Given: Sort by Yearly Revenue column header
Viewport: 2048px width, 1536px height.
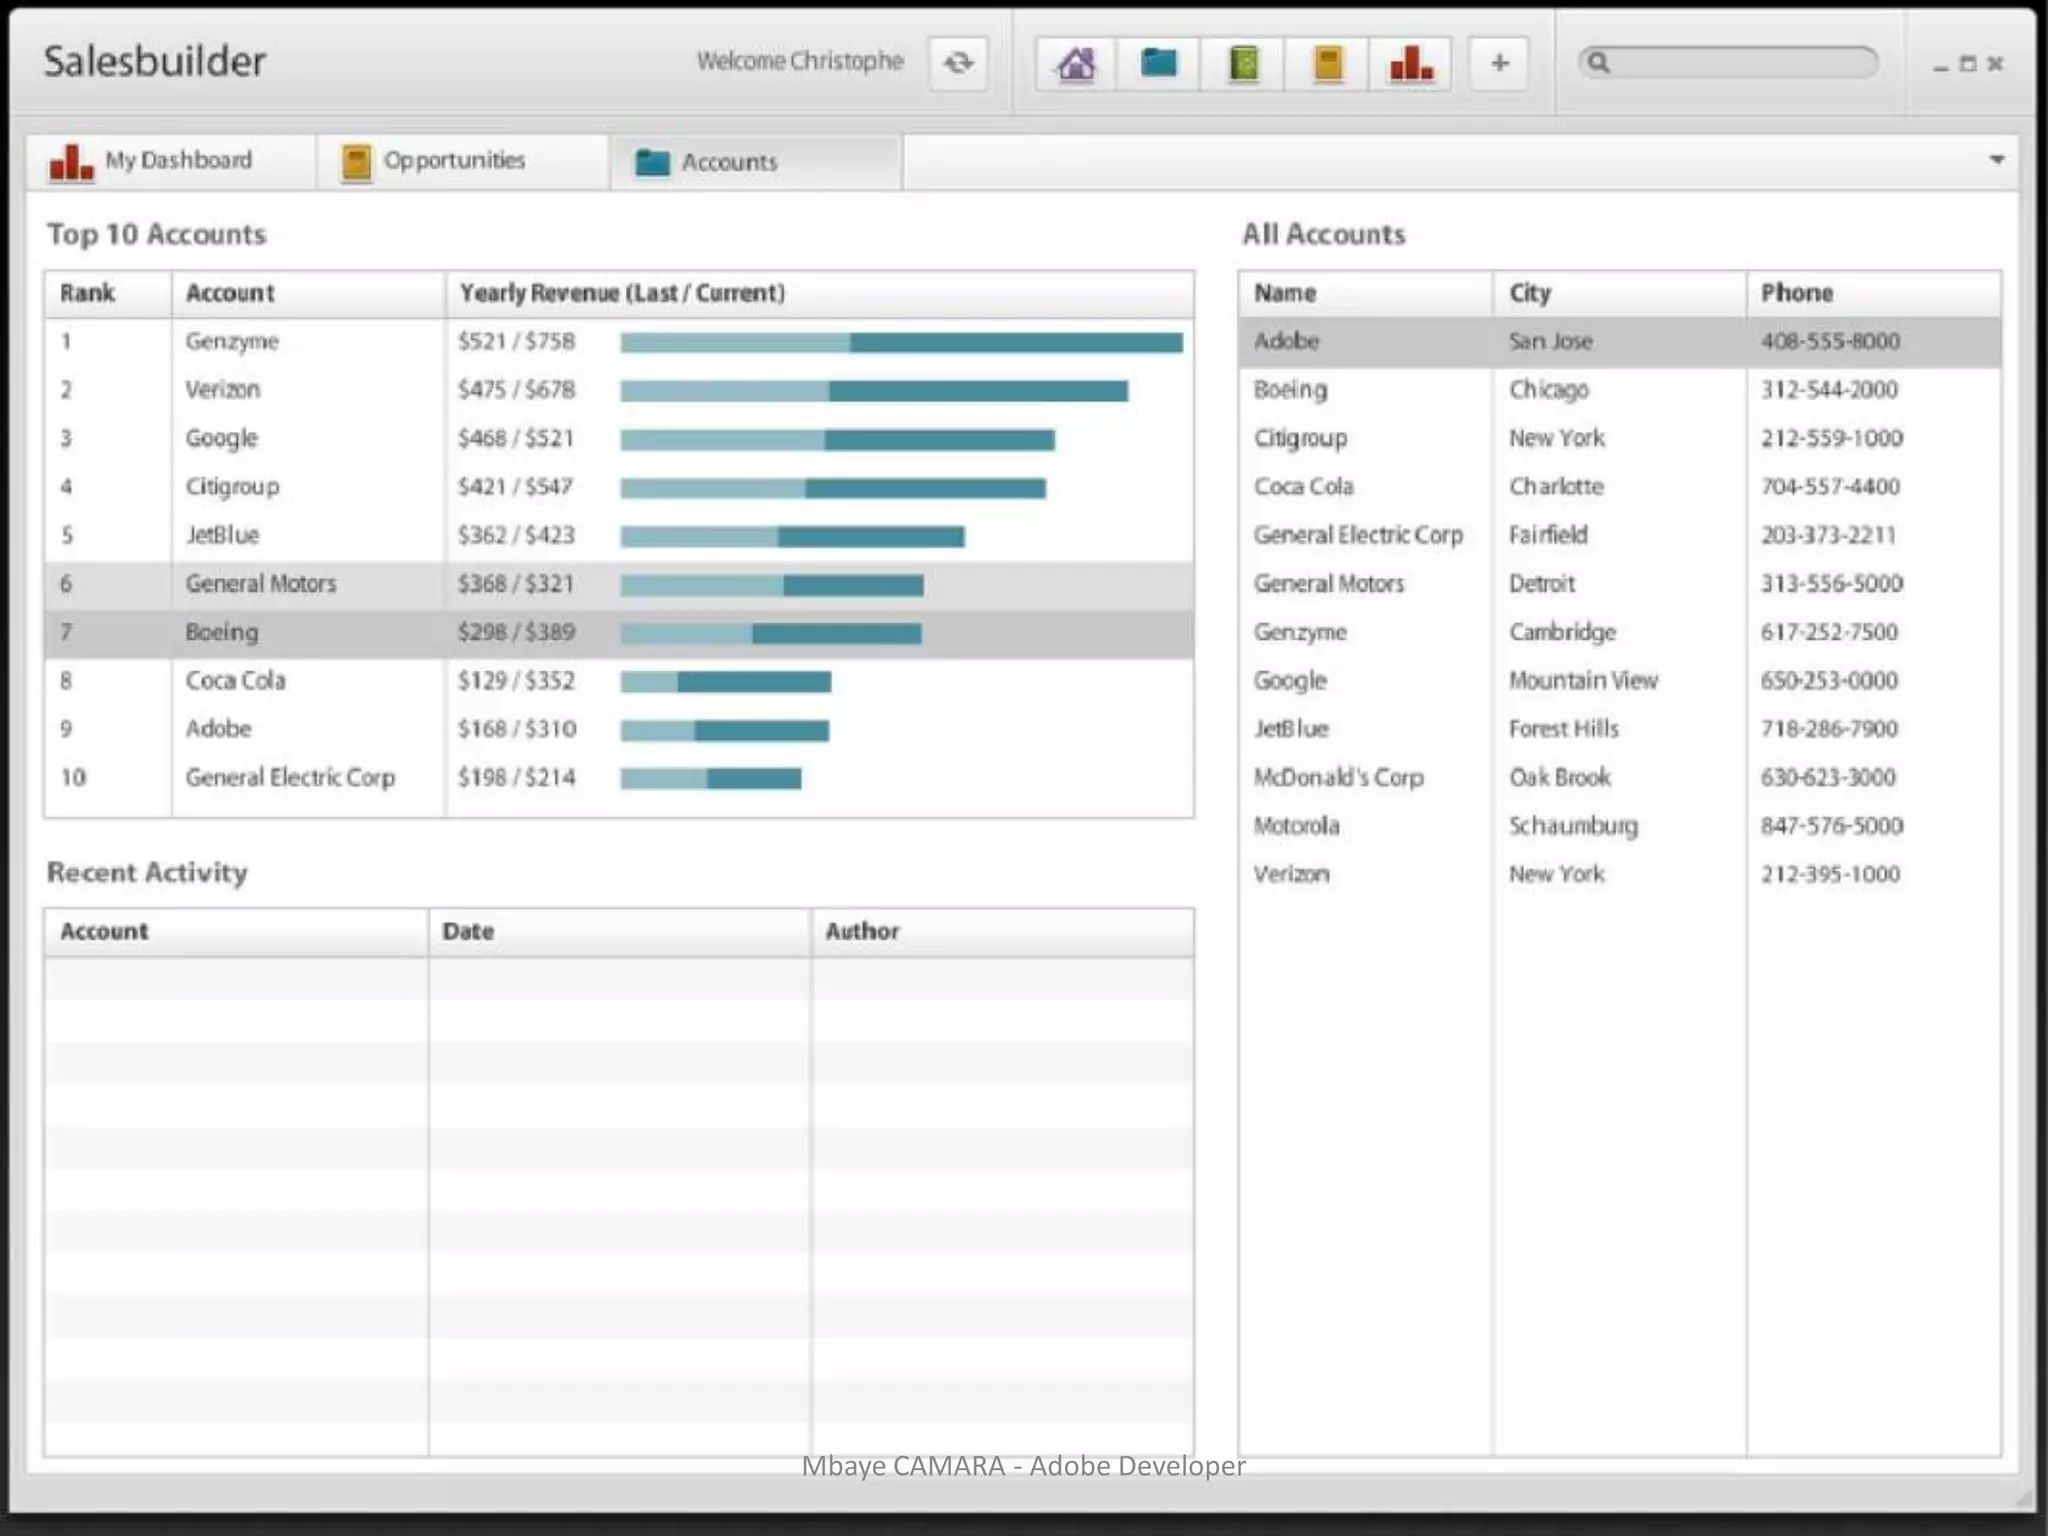Looking at the screenshot, I should (622, 293).
